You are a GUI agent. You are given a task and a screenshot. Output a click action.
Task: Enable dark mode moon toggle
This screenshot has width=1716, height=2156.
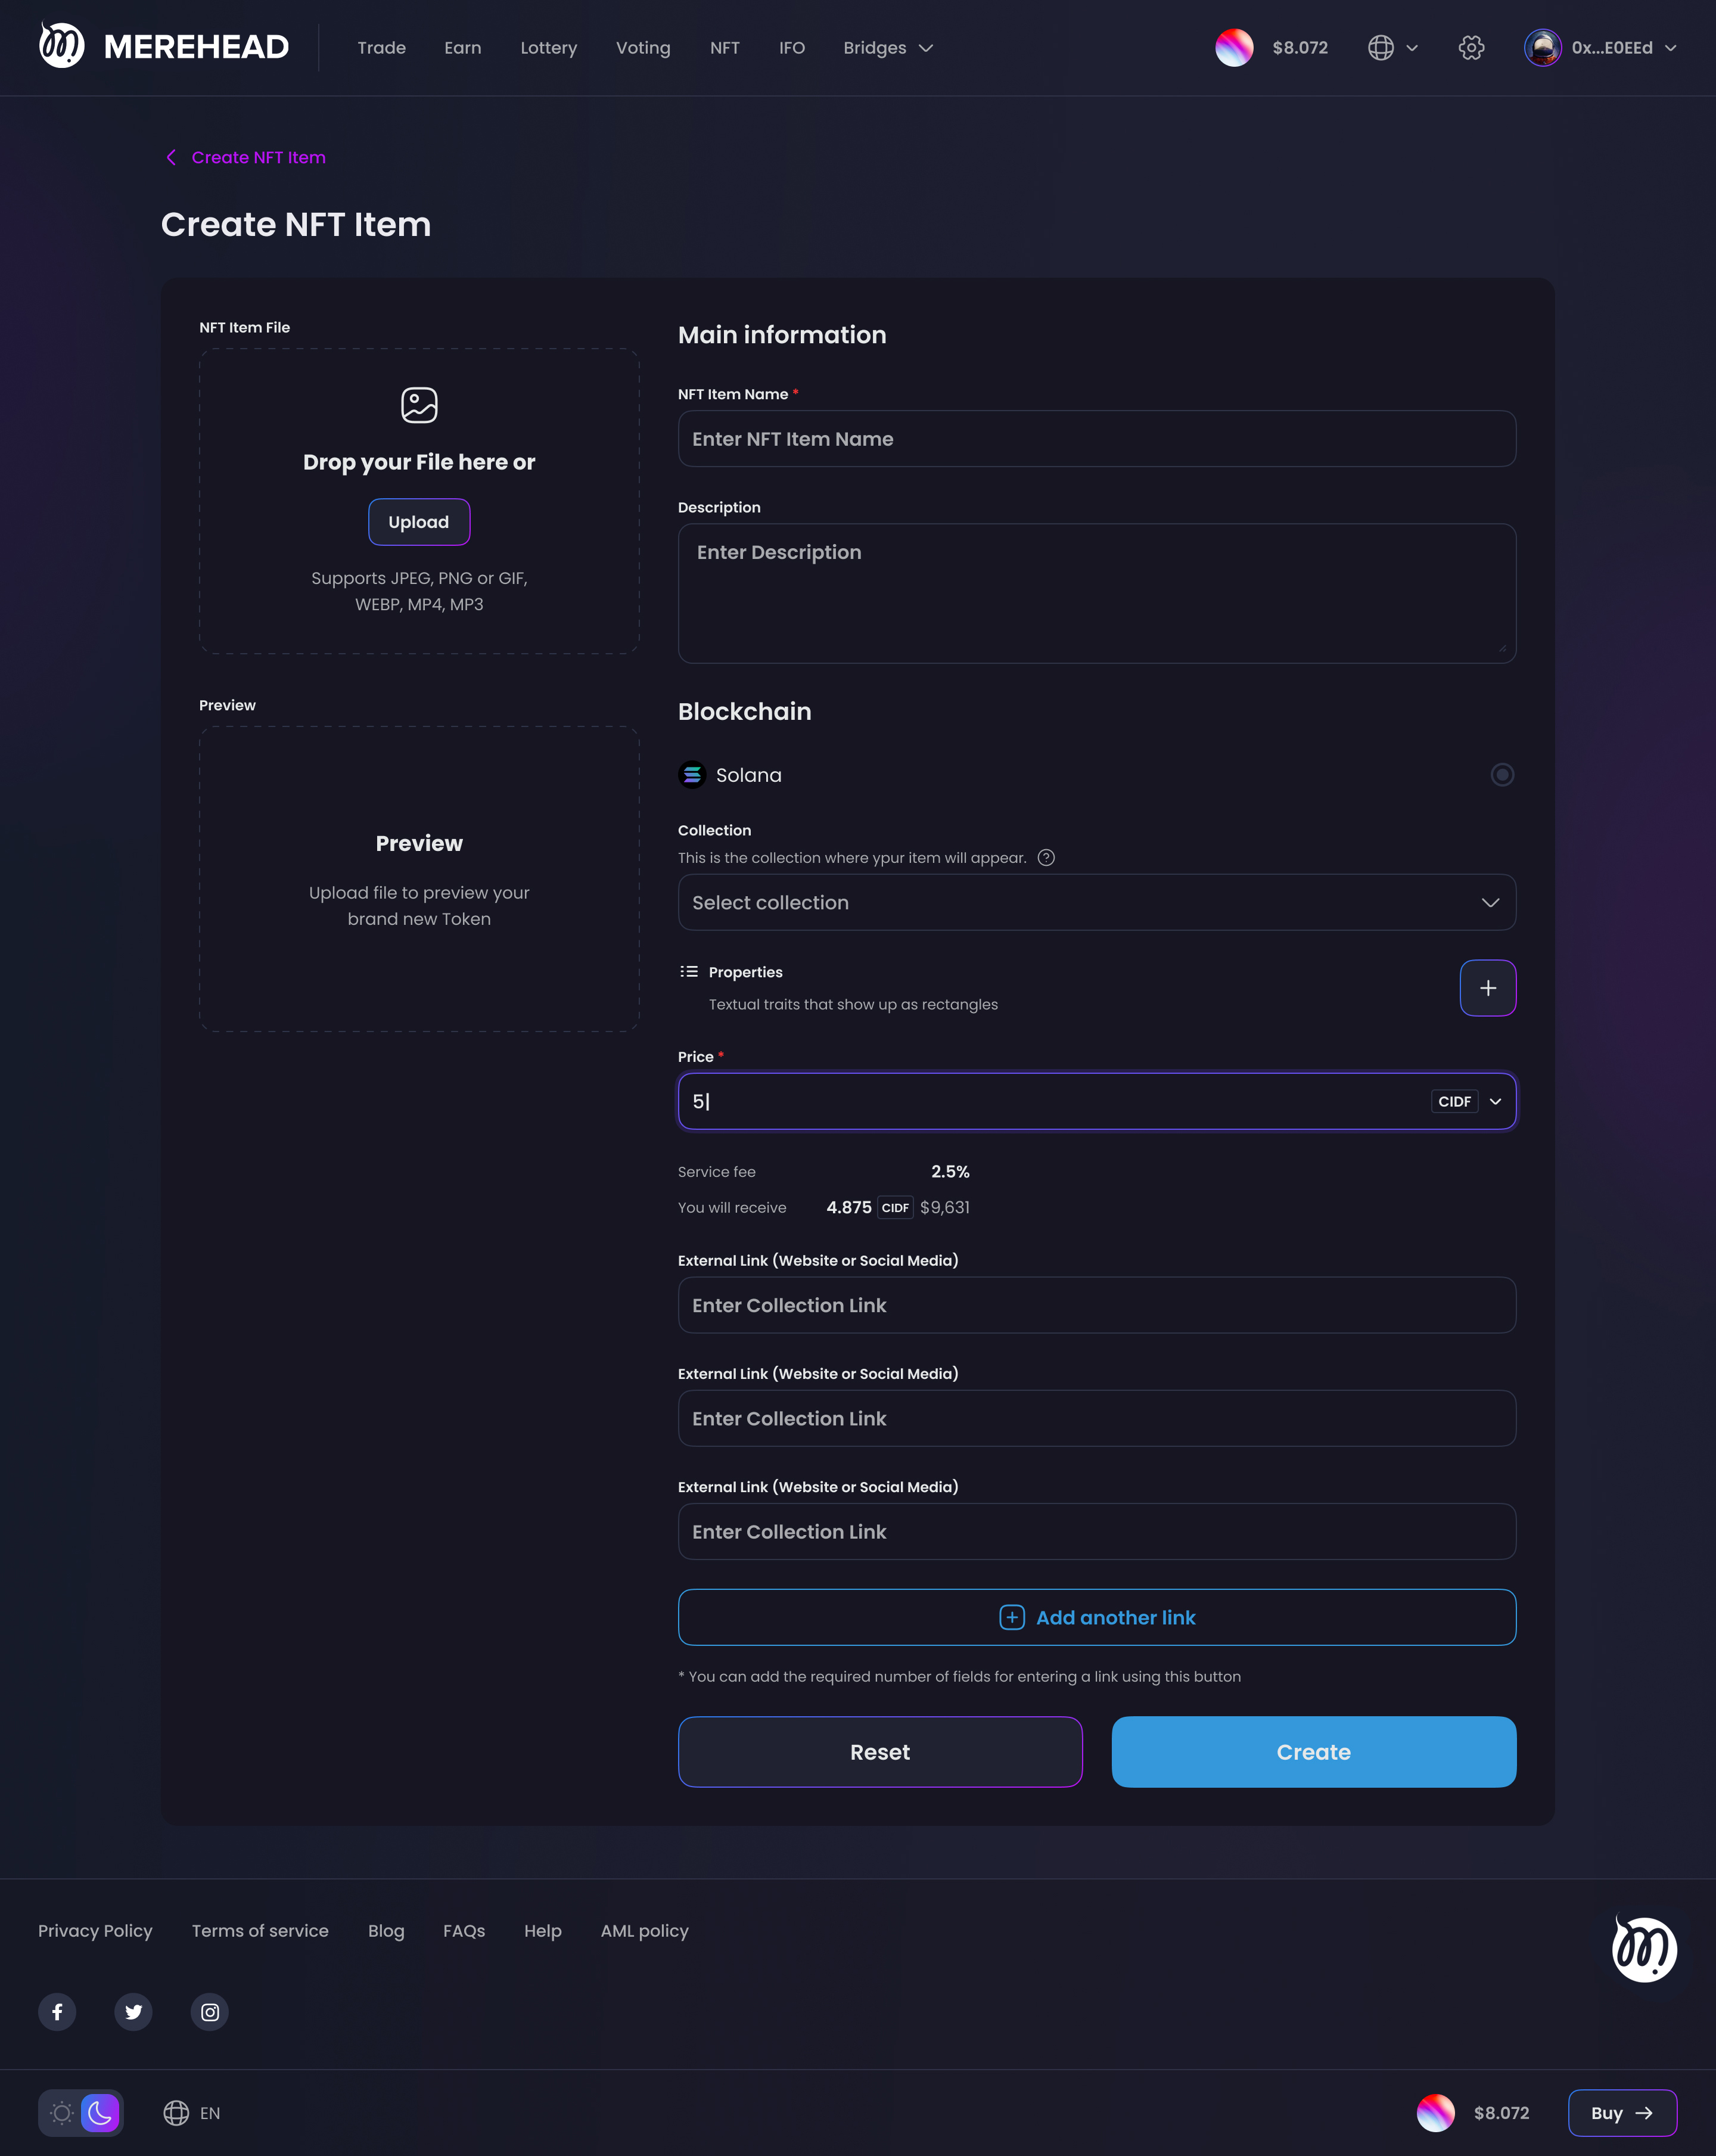pos(100,2113)
